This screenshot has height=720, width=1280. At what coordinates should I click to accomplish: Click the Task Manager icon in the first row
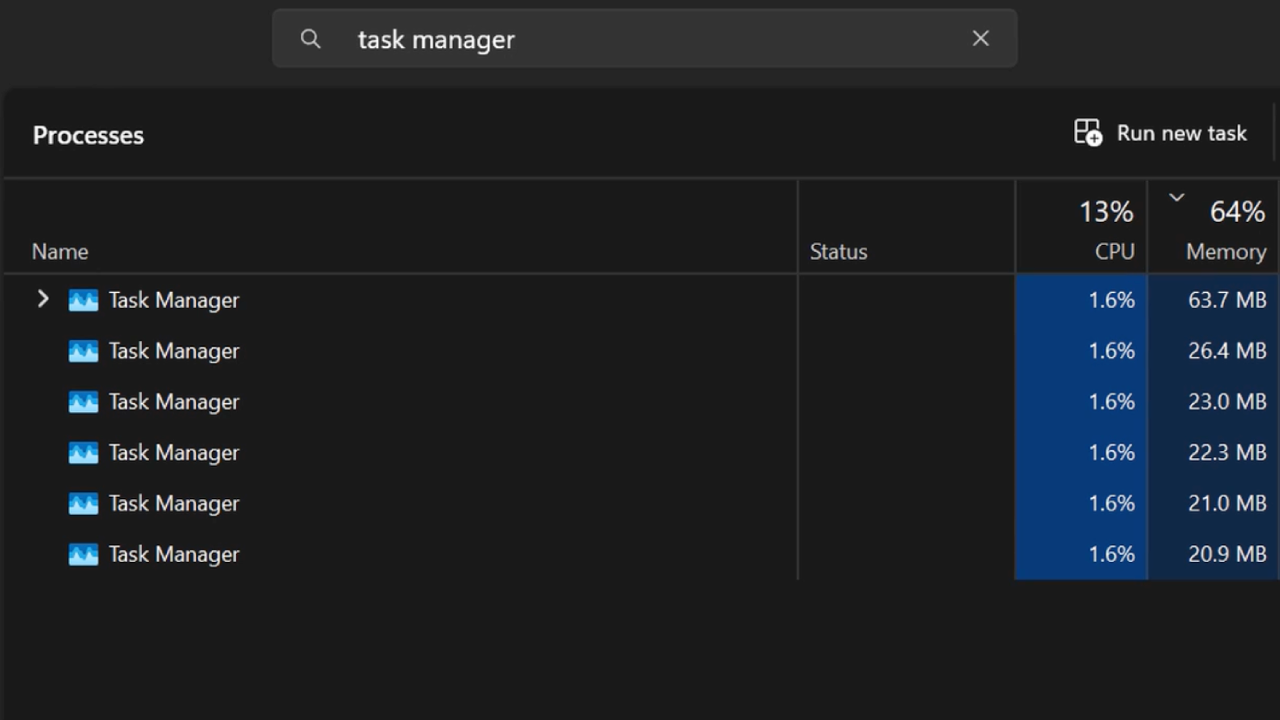[x=83, y=299]
